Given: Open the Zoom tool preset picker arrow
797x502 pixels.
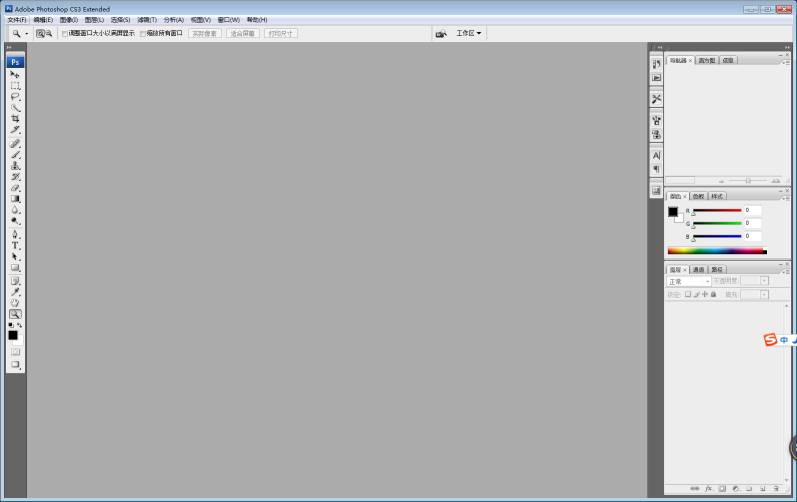Looking at the screenshot, I should click(x=27, y=33).
